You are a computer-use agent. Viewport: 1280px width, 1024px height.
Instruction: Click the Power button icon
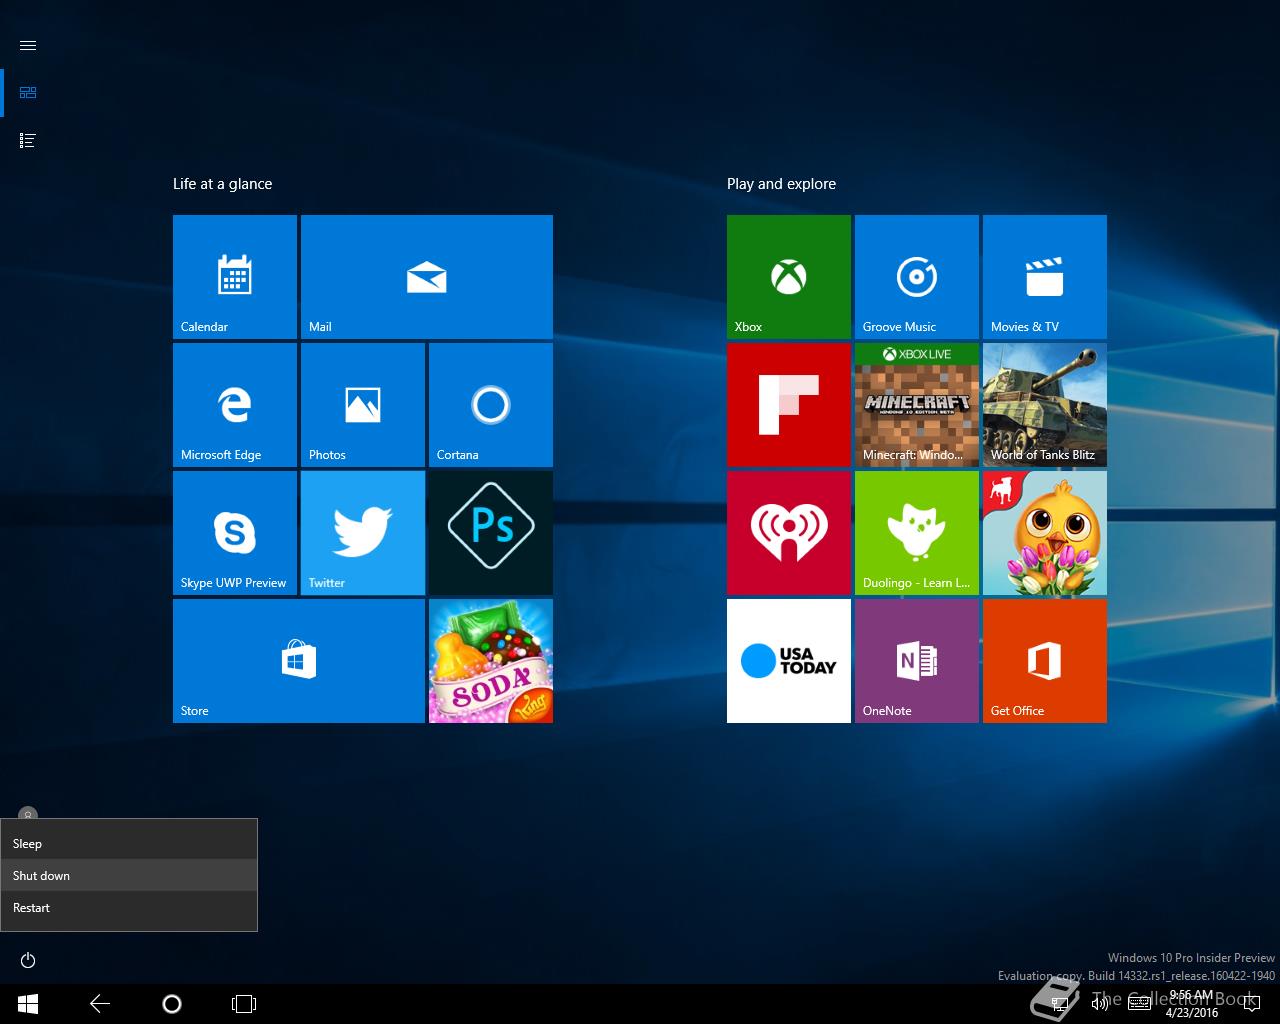28,960
